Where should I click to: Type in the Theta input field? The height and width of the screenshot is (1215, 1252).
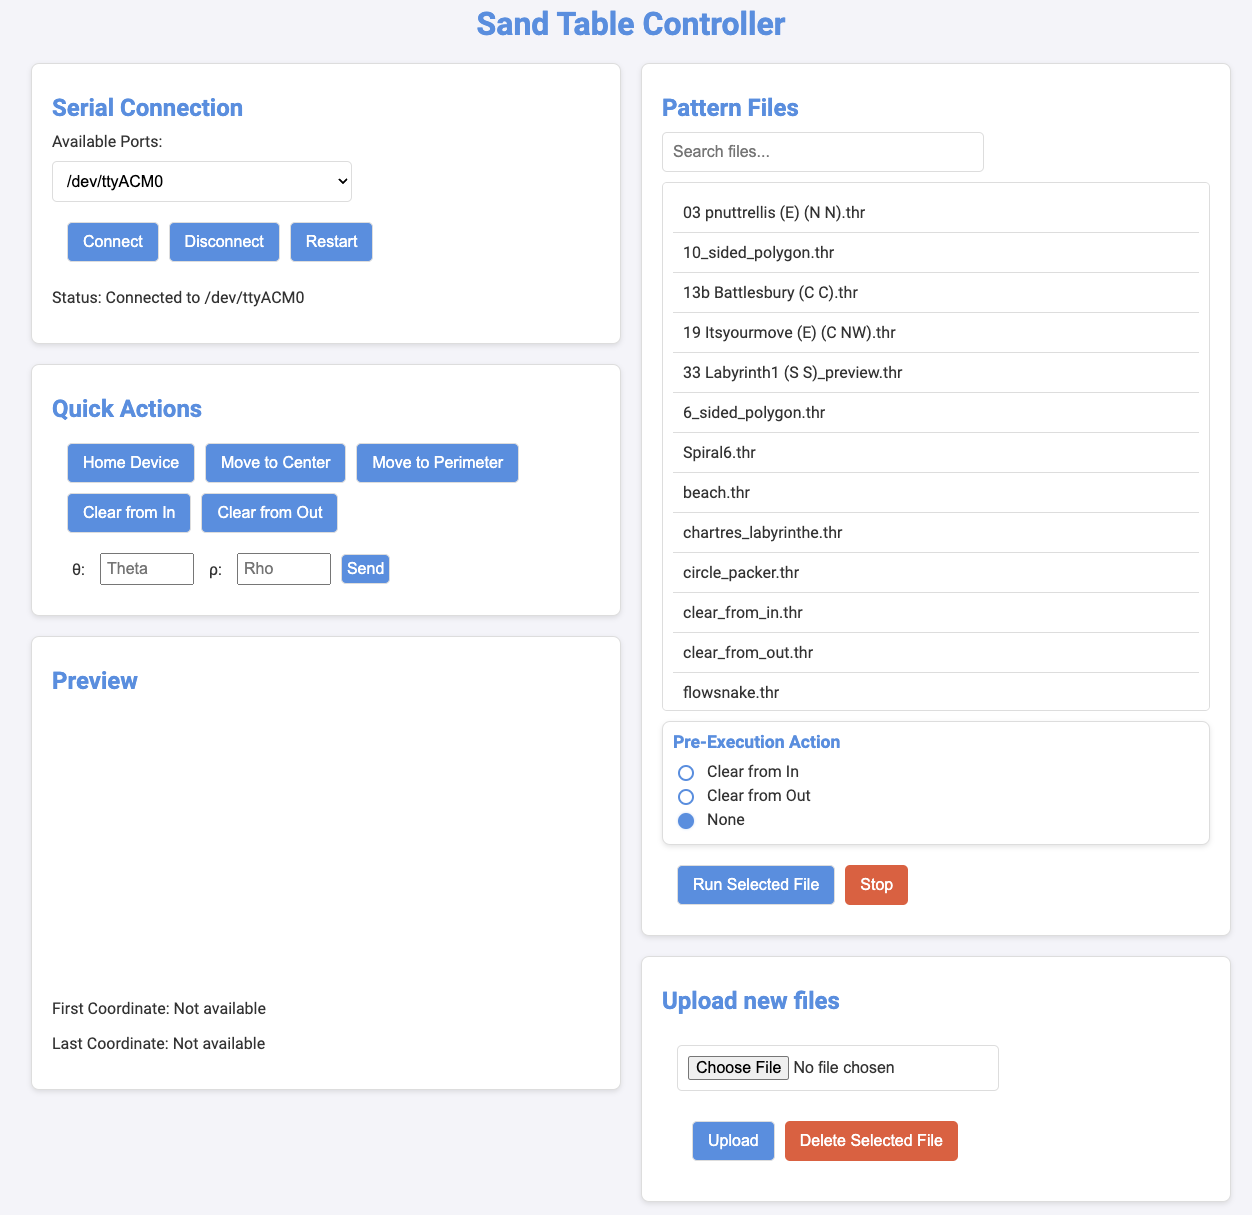point(147,569)
